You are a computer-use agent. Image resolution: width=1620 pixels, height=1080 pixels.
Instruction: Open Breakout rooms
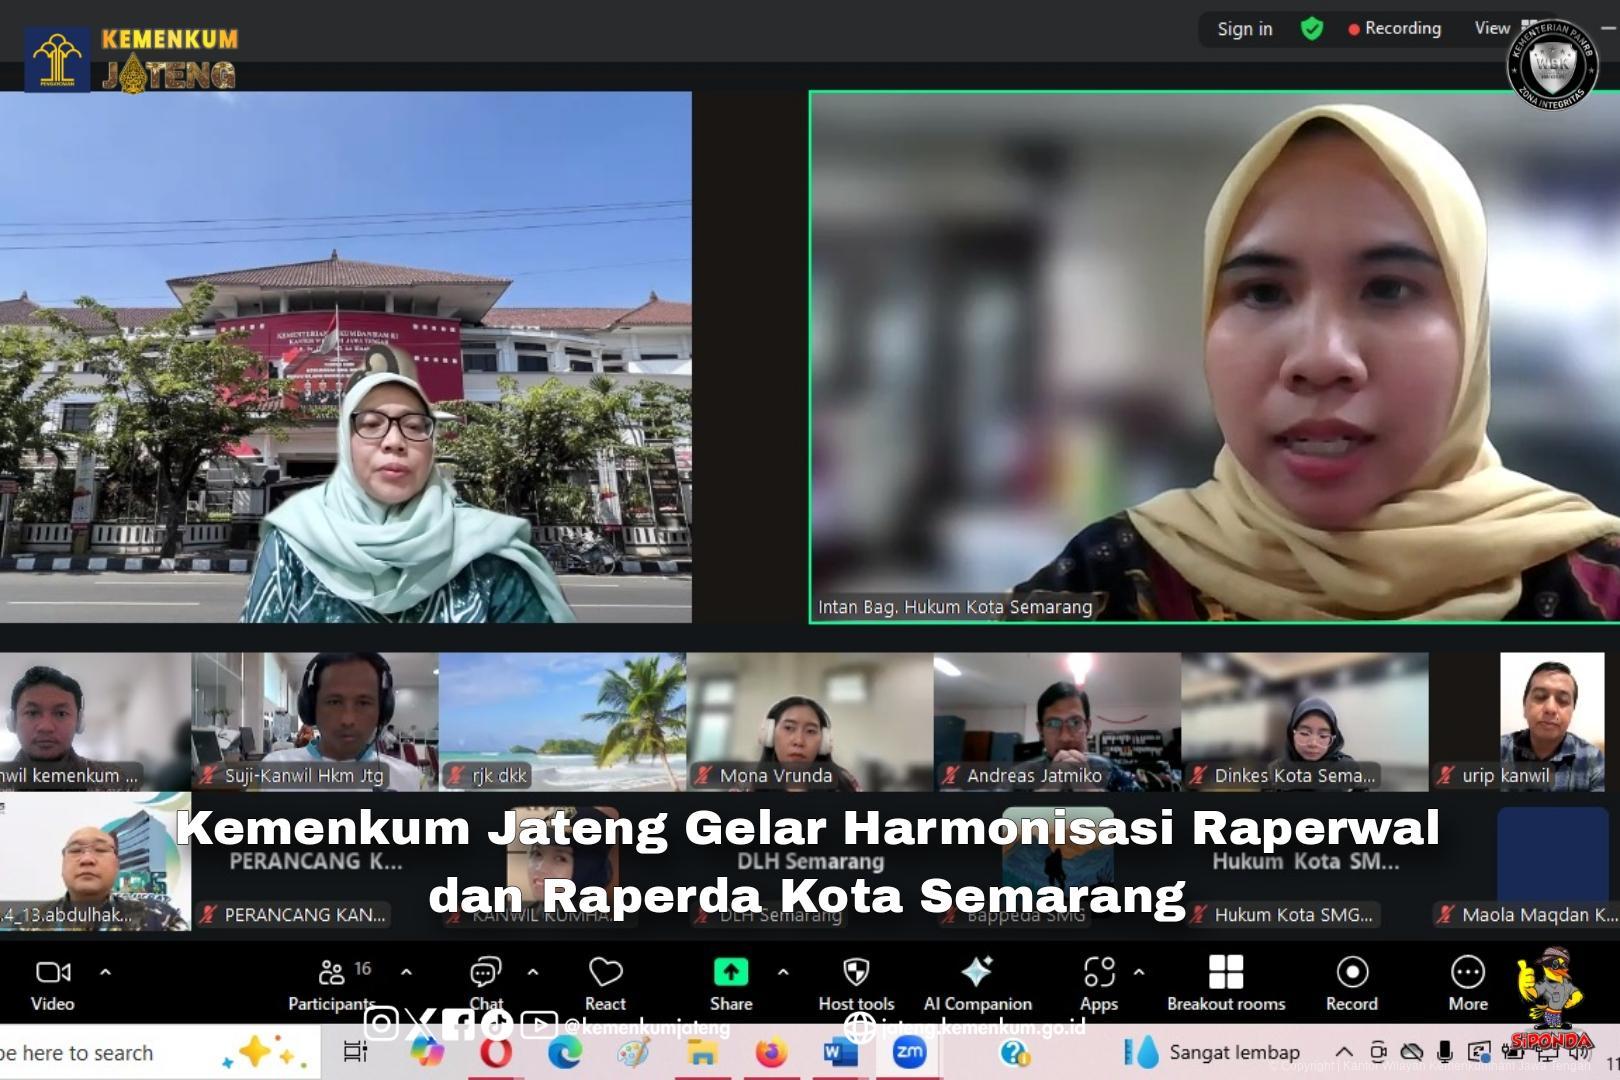(x=1226, y=984)
